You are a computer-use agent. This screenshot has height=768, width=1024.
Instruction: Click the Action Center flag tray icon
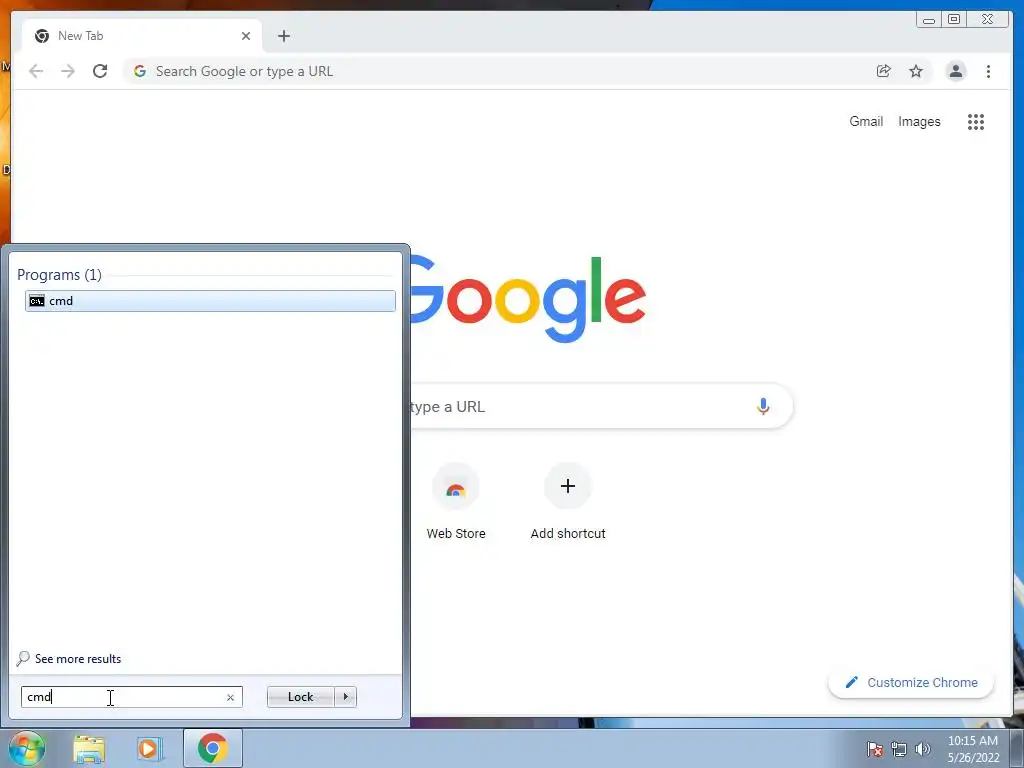pos(874,749)
